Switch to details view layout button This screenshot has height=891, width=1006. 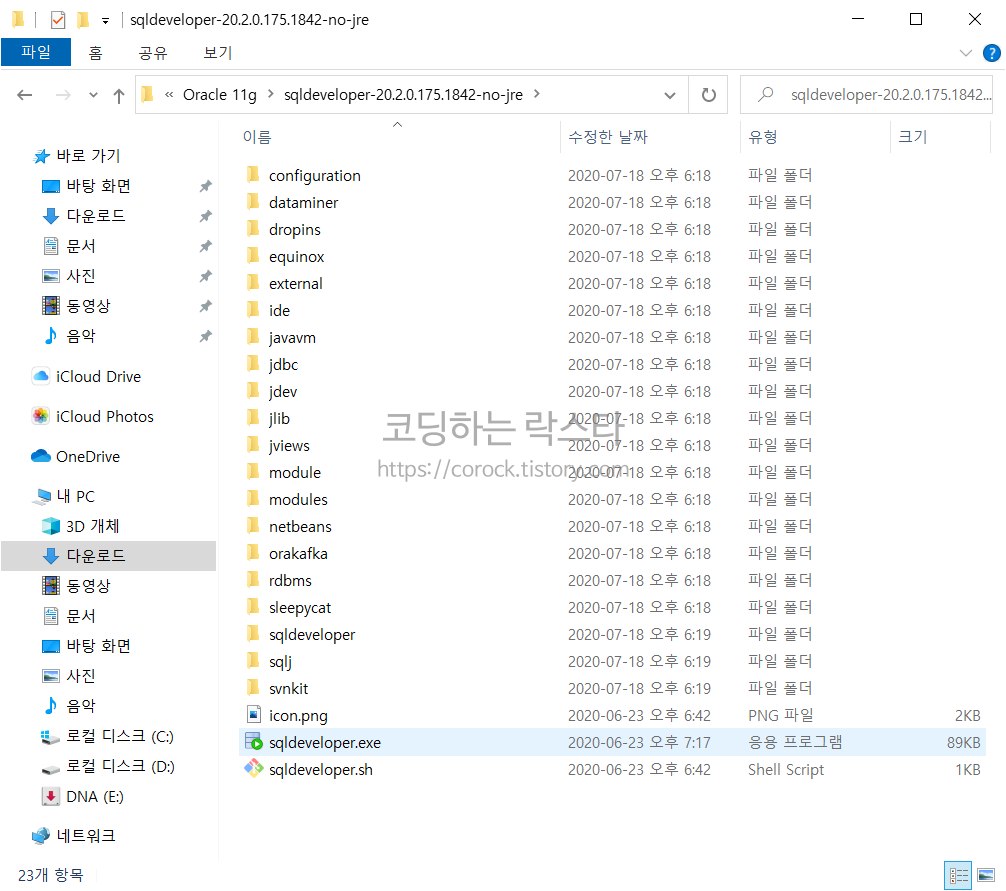coord(959,875)
